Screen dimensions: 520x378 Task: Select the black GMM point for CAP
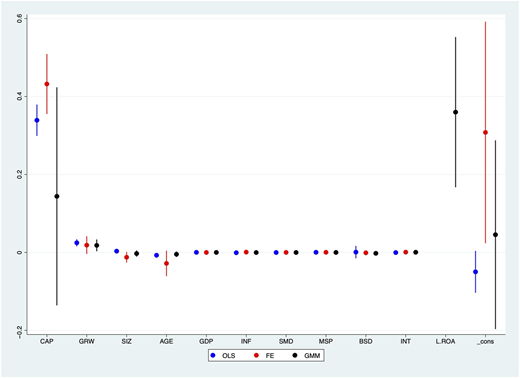click(57, 196)
